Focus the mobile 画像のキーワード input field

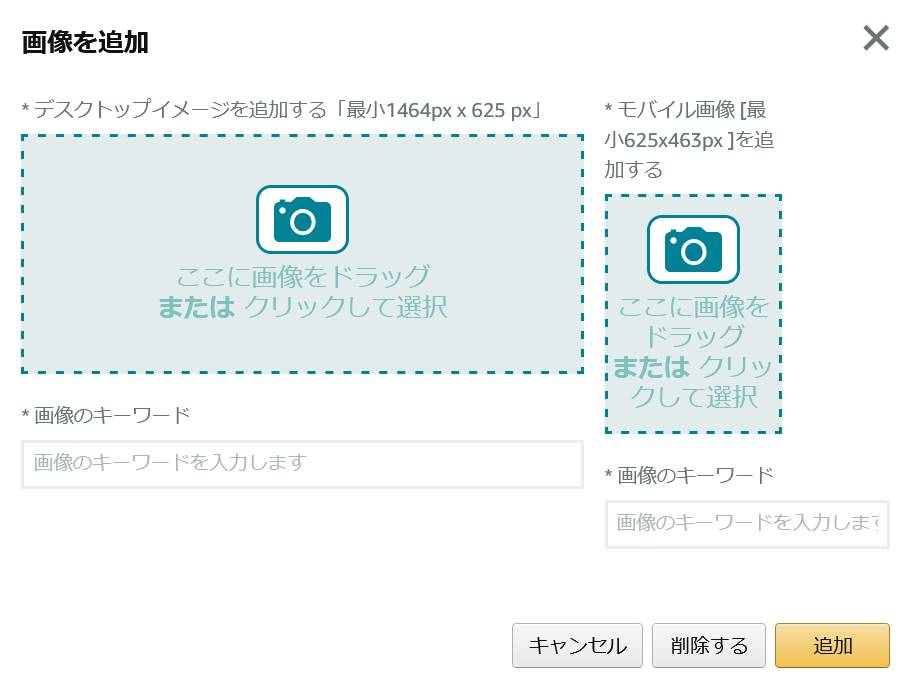coord(747,524)
